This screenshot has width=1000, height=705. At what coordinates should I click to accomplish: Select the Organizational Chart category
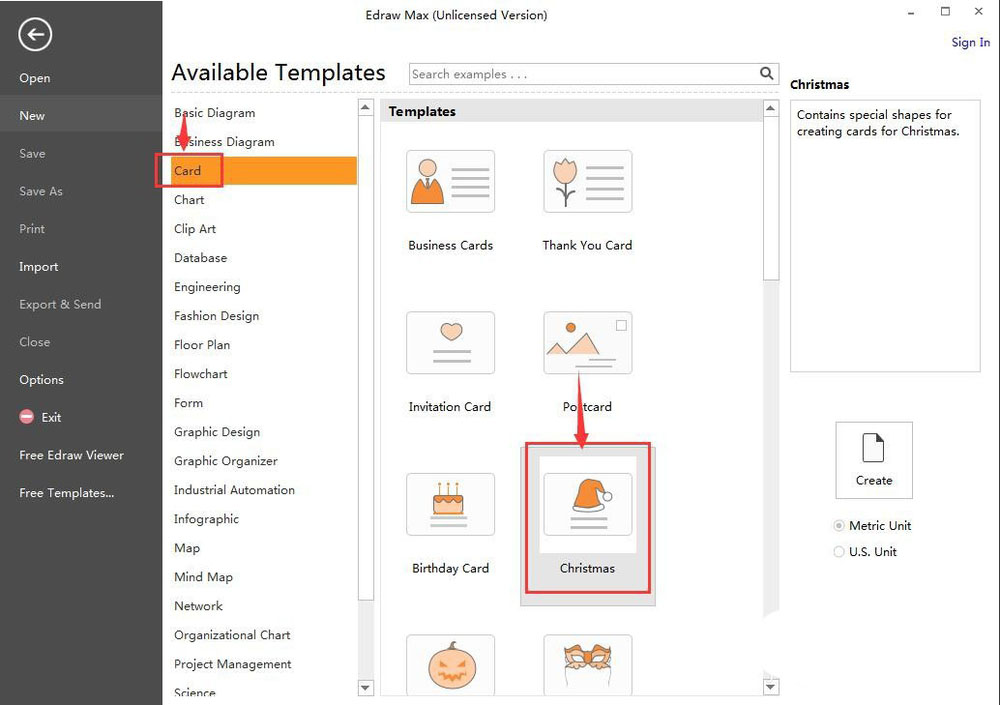(232, 635)
